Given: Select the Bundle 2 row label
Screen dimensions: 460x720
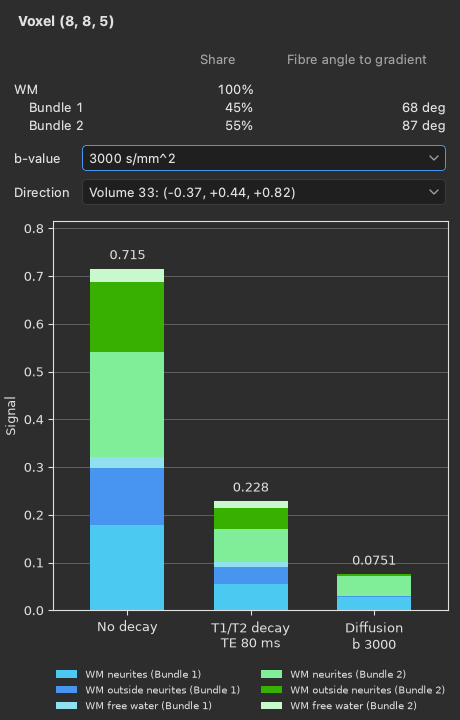Looking at the screenshot, I should (56, 125).
